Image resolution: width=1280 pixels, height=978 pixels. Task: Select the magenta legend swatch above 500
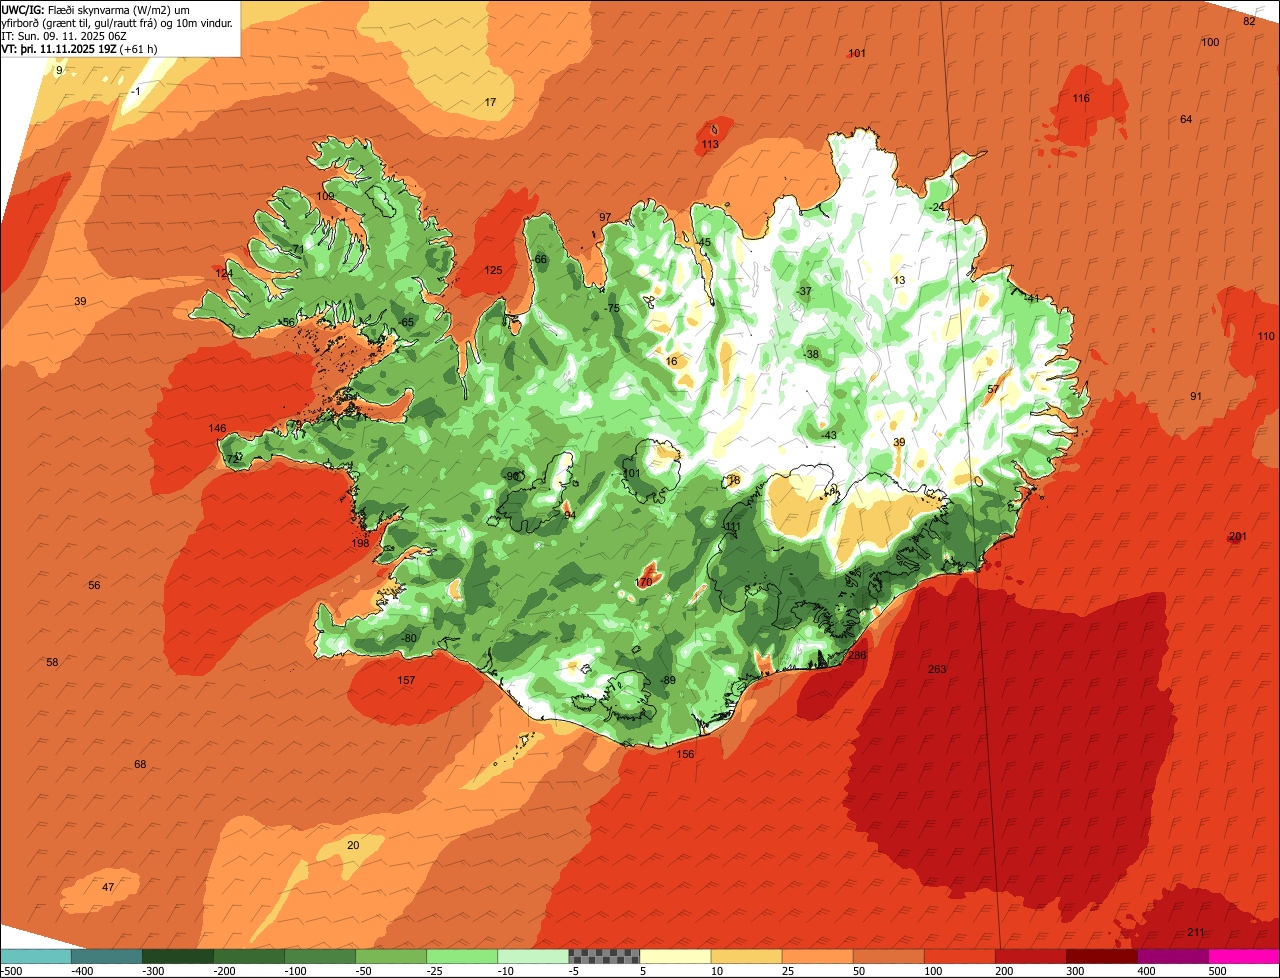pyautogui.click(x=1244, y=956)
